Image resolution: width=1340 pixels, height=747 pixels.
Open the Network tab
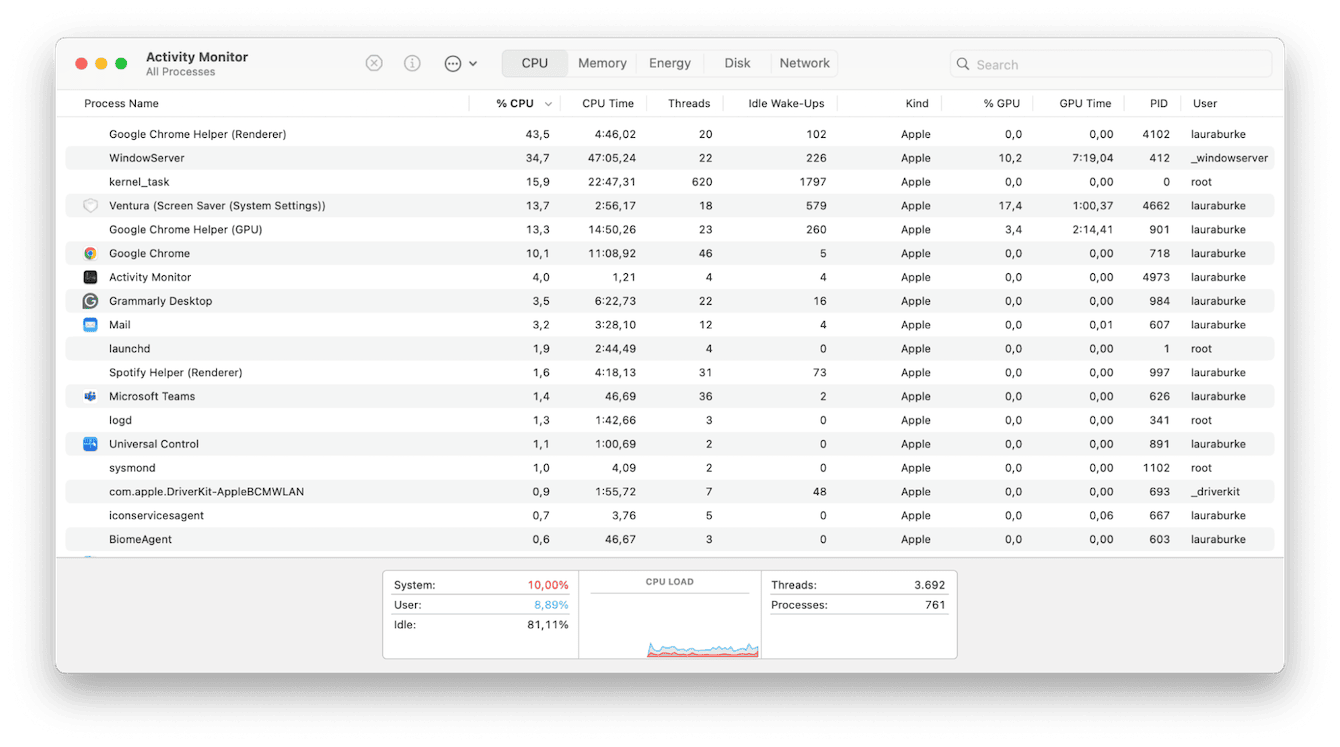(x=804, y=62)
